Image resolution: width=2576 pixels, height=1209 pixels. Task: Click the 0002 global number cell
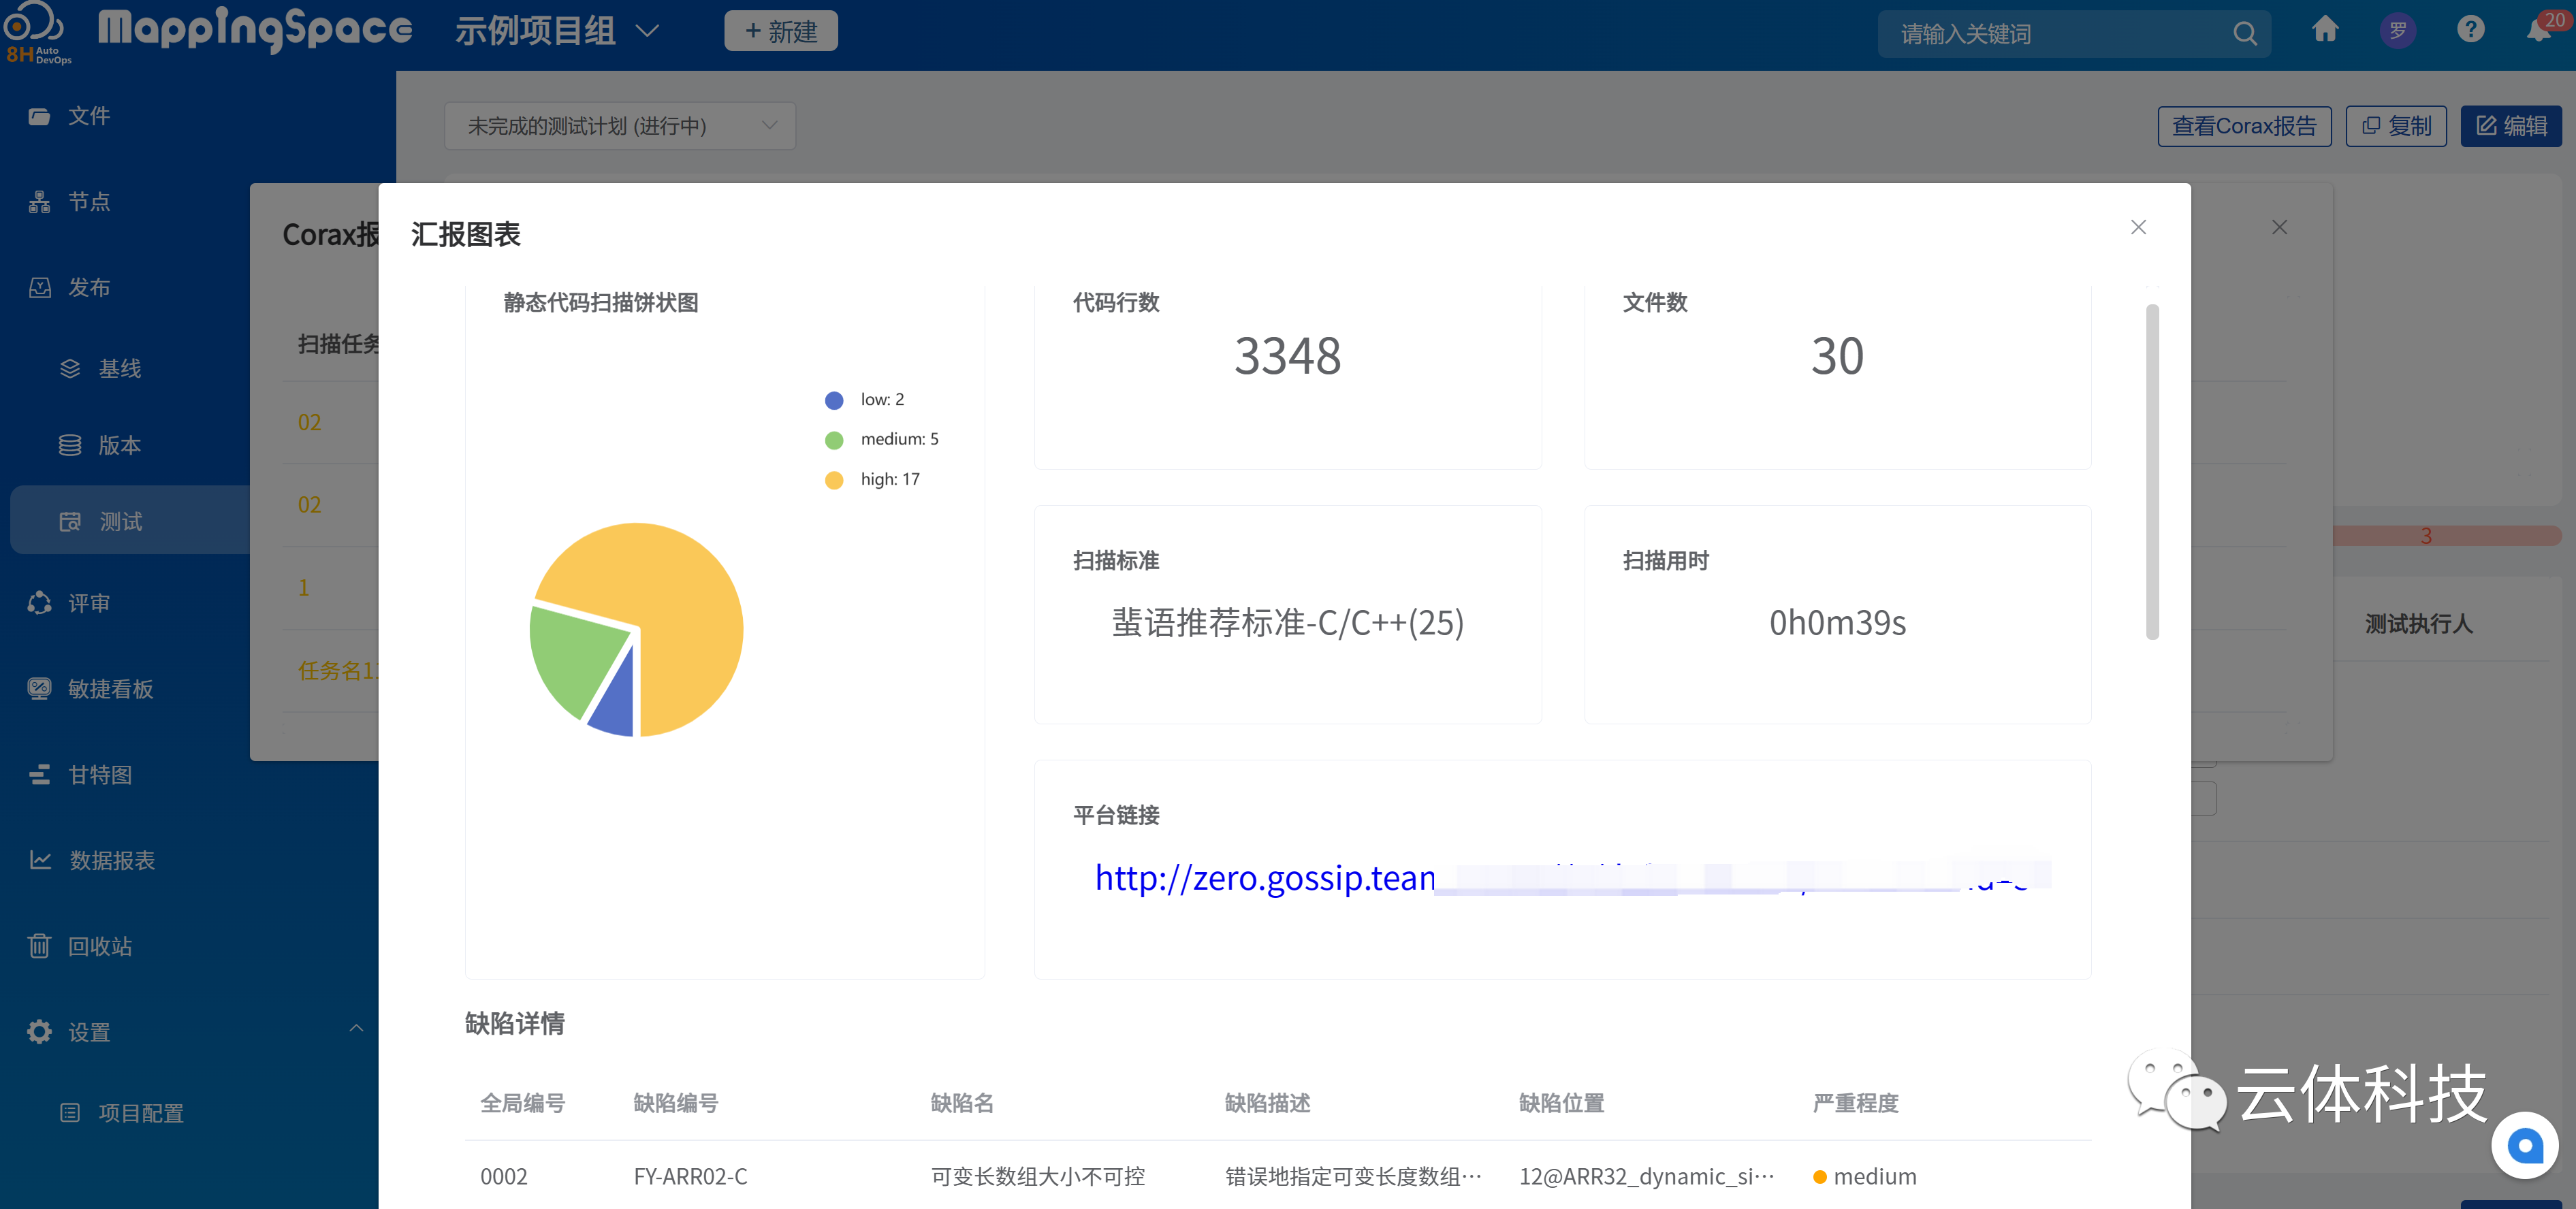pos(503,1176)
